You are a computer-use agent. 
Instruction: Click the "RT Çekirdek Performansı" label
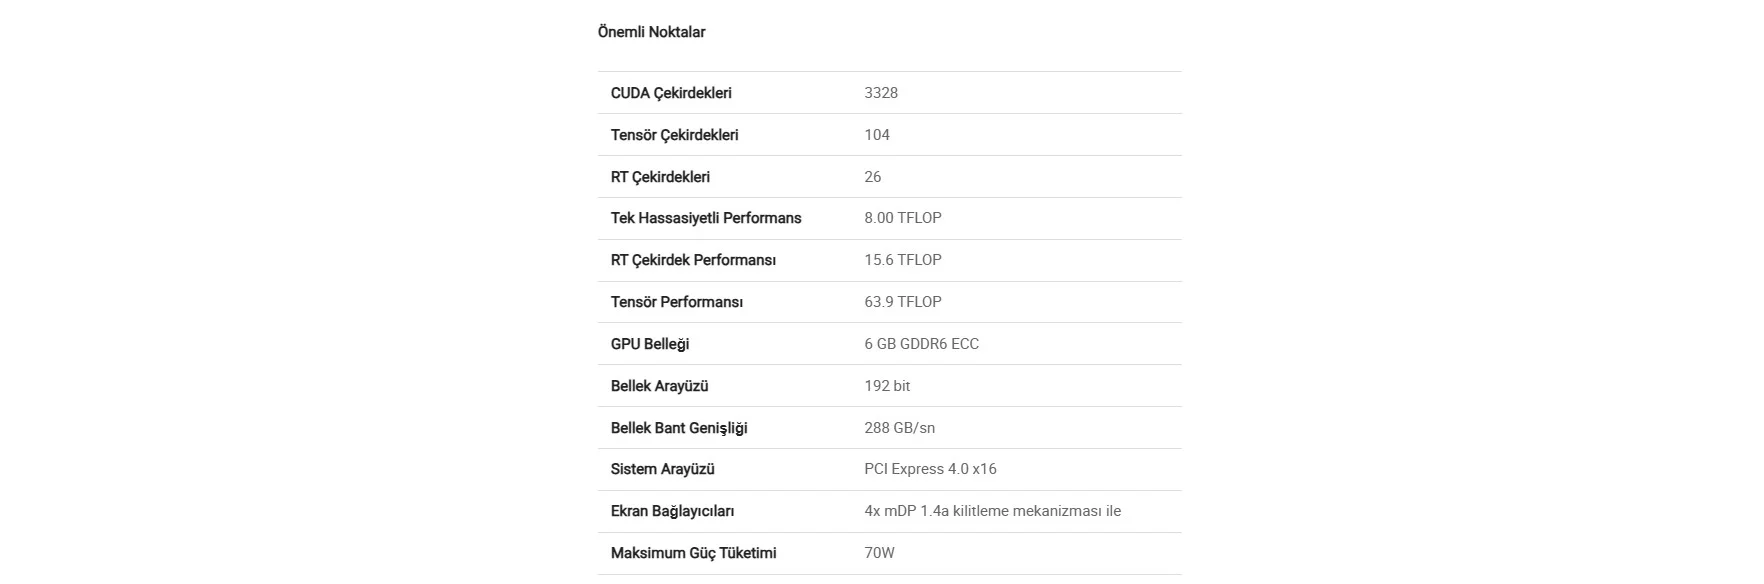click(693, 260)
